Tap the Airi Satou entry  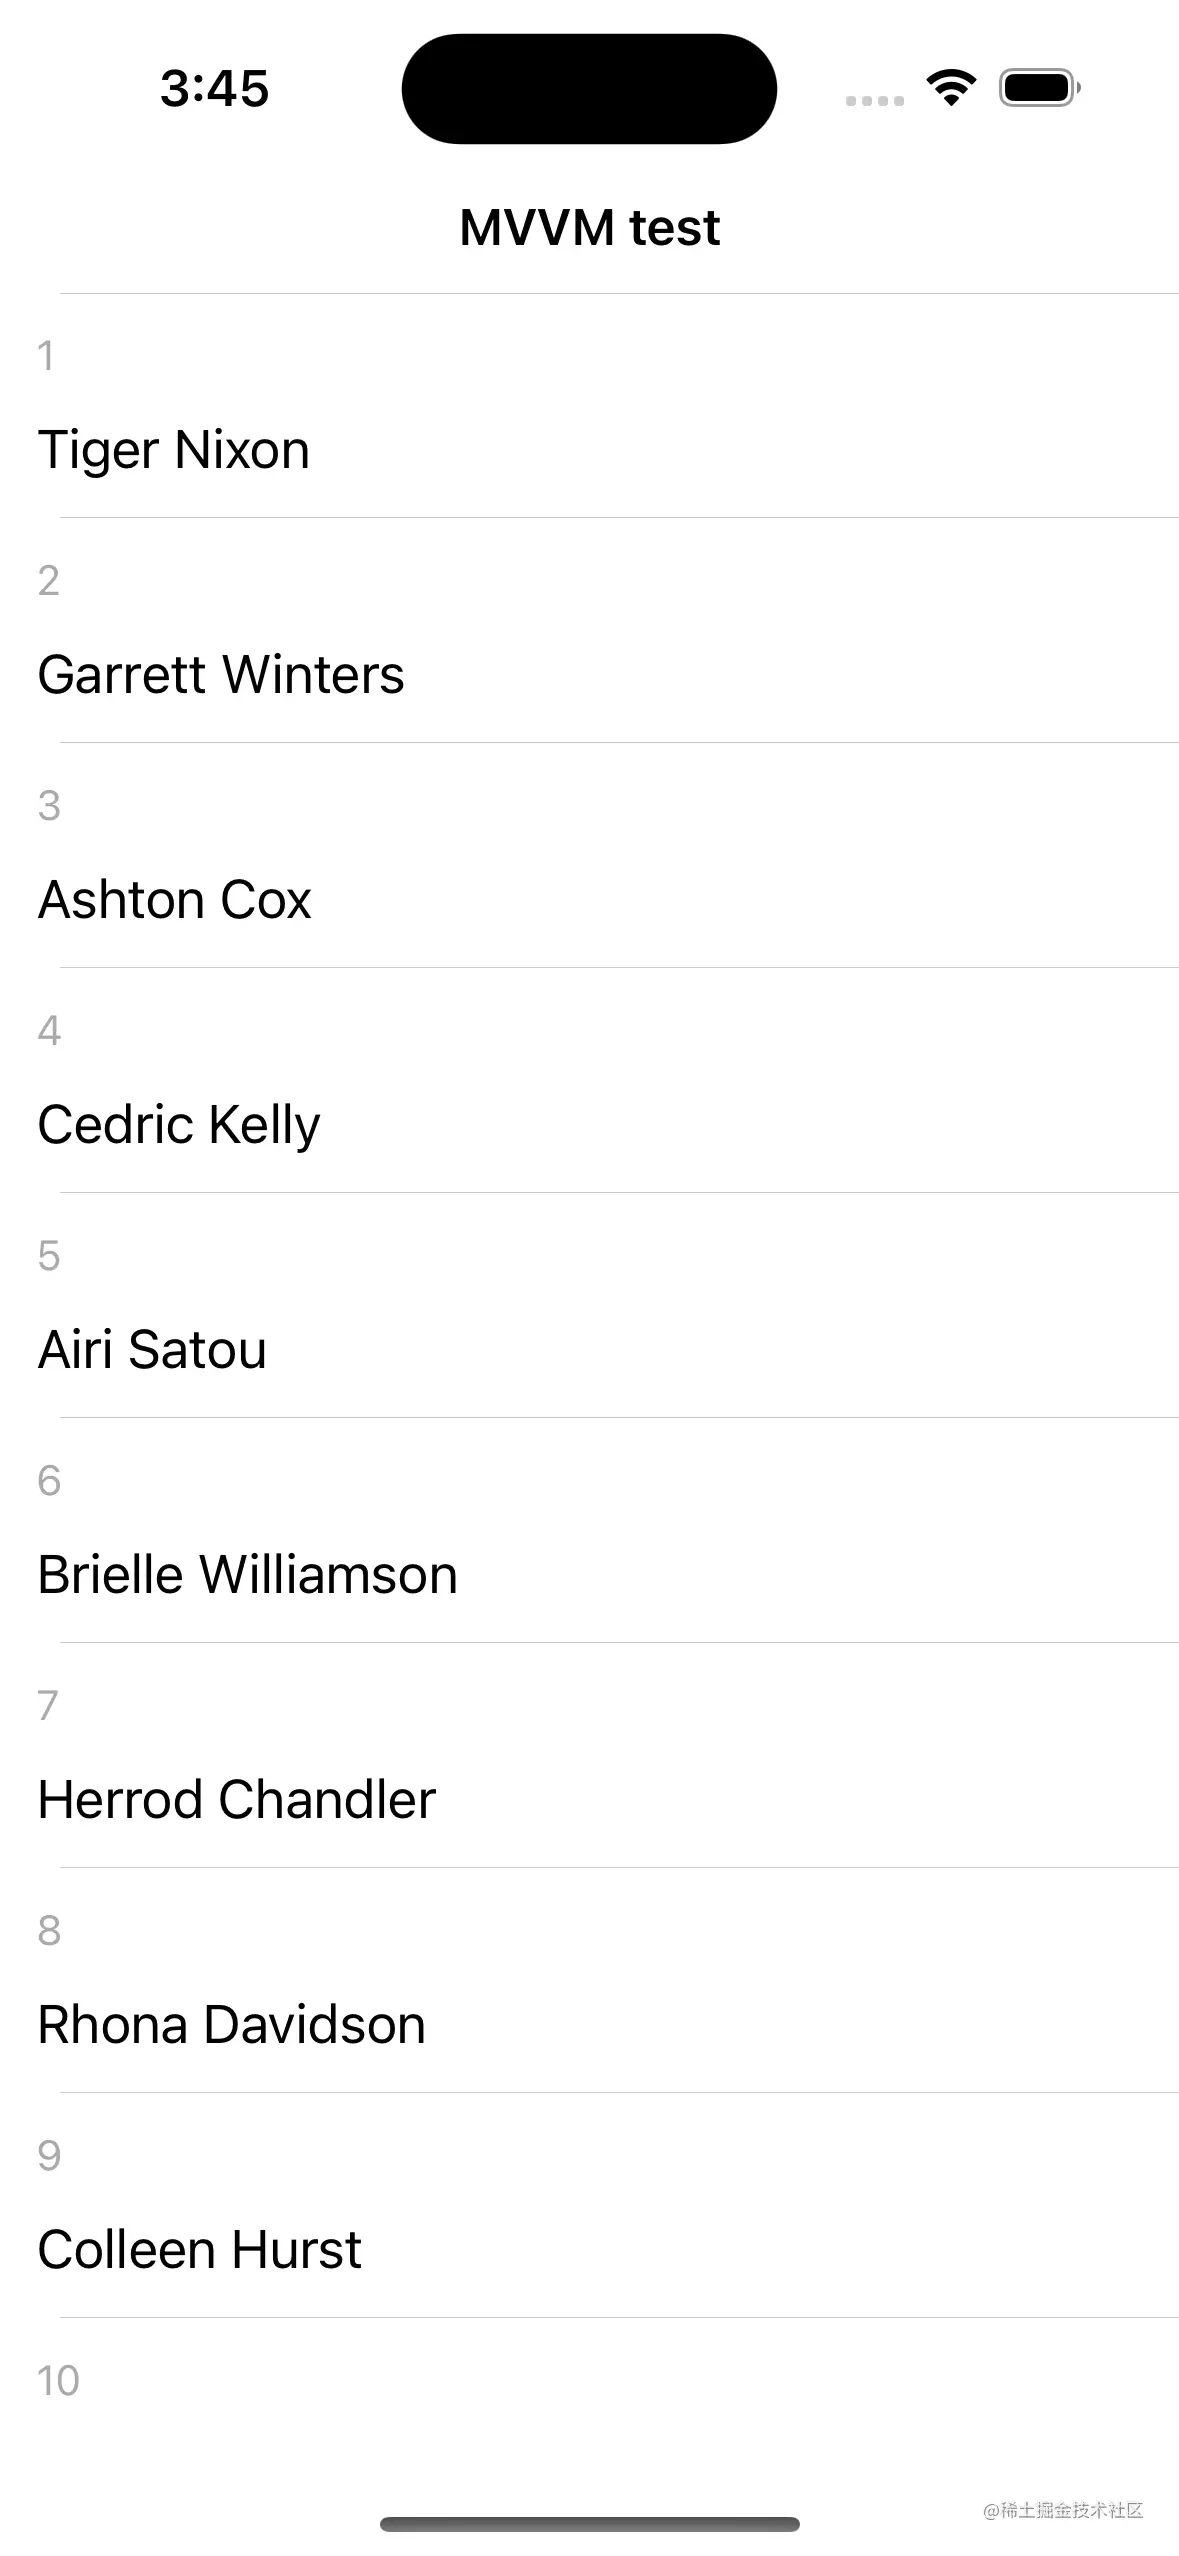pos(589,1305)
